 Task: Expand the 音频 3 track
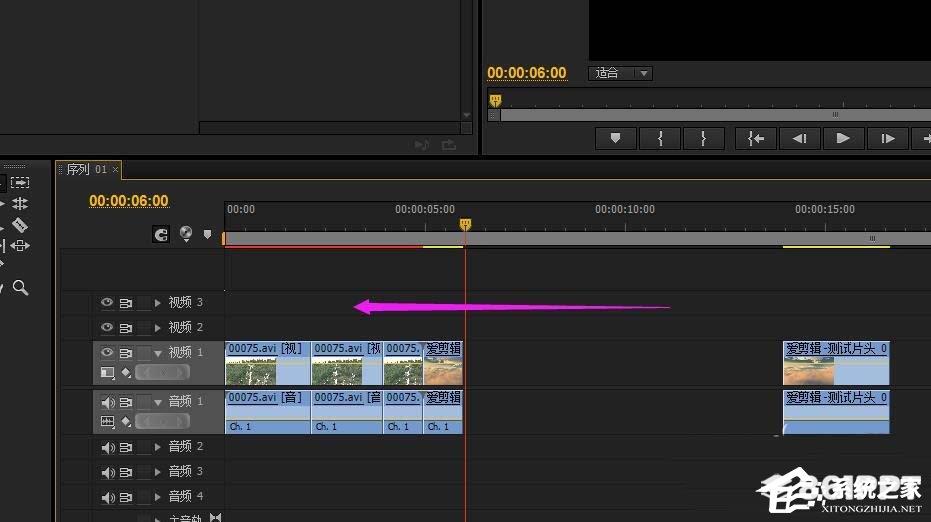coord(157,472)
